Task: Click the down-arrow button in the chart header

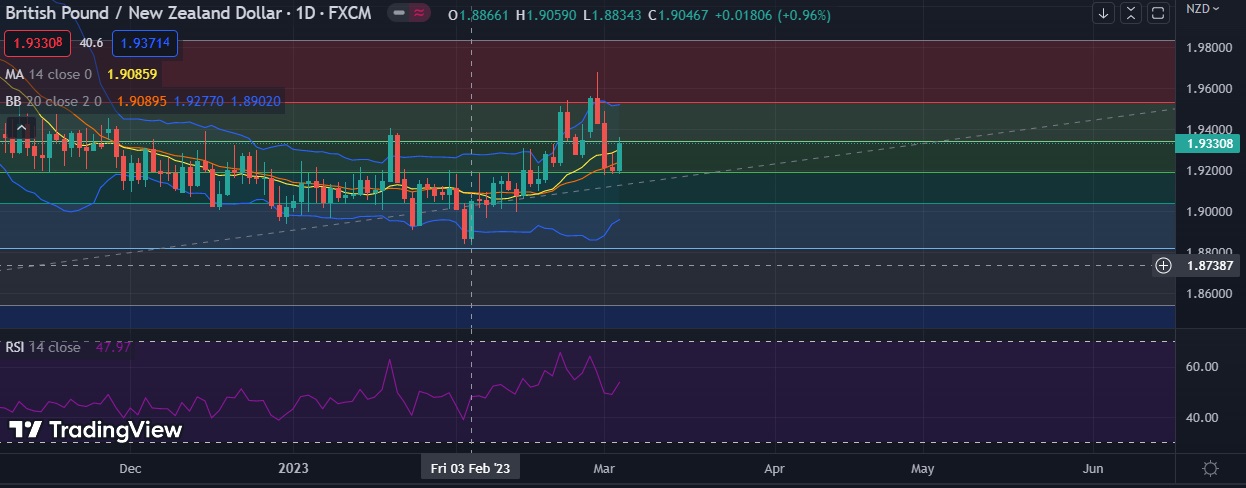Action: tap(1104, 13)
